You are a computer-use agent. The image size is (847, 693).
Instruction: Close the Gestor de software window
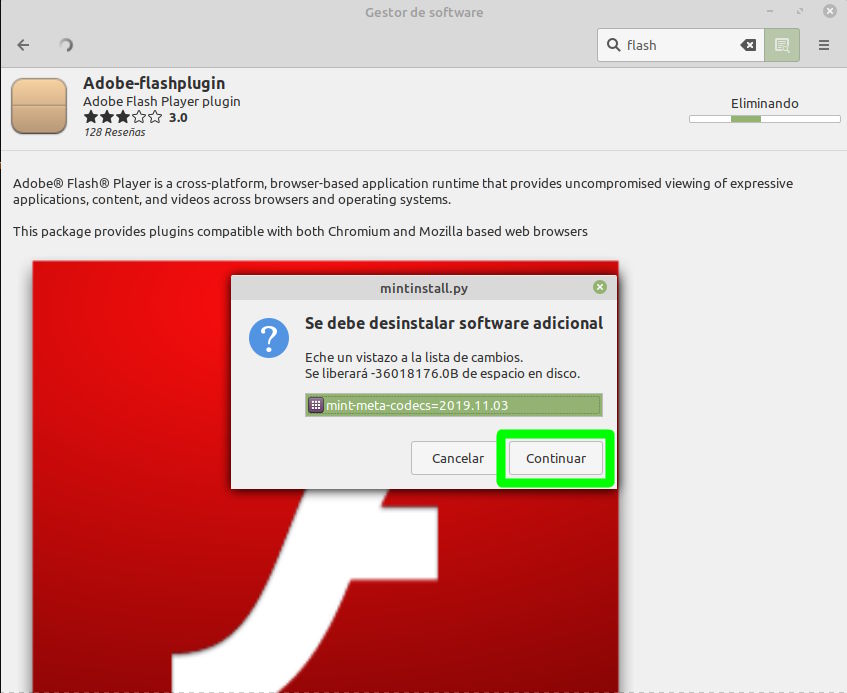click(x=829, y=12)
